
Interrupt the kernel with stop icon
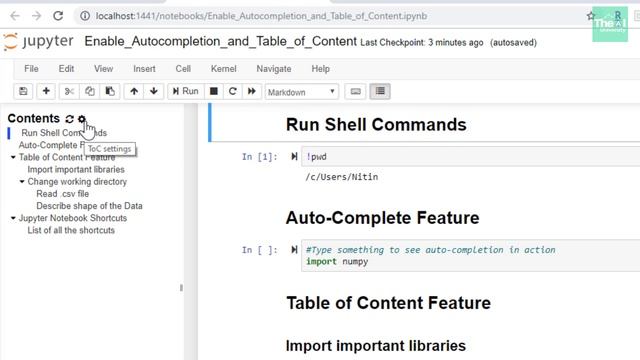coord(213,91)
